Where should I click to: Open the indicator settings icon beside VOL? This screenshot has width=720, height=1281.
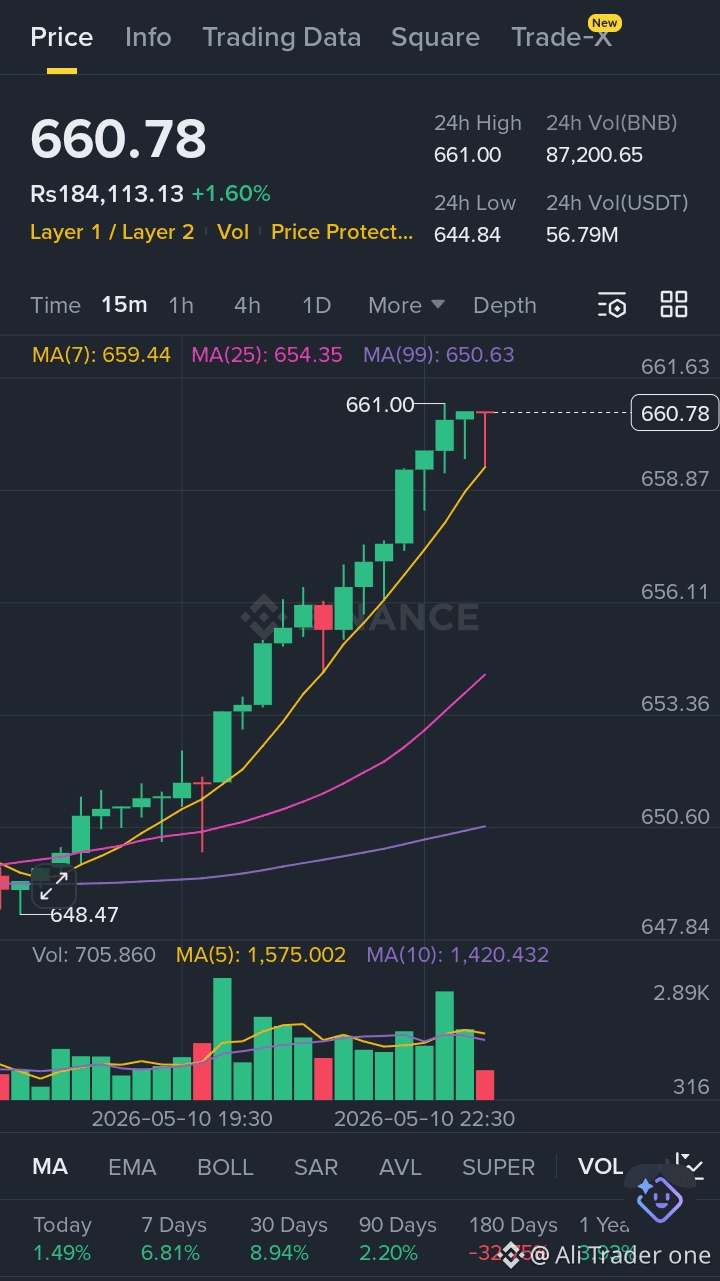pyautogui.click(x=690, y=1166)
